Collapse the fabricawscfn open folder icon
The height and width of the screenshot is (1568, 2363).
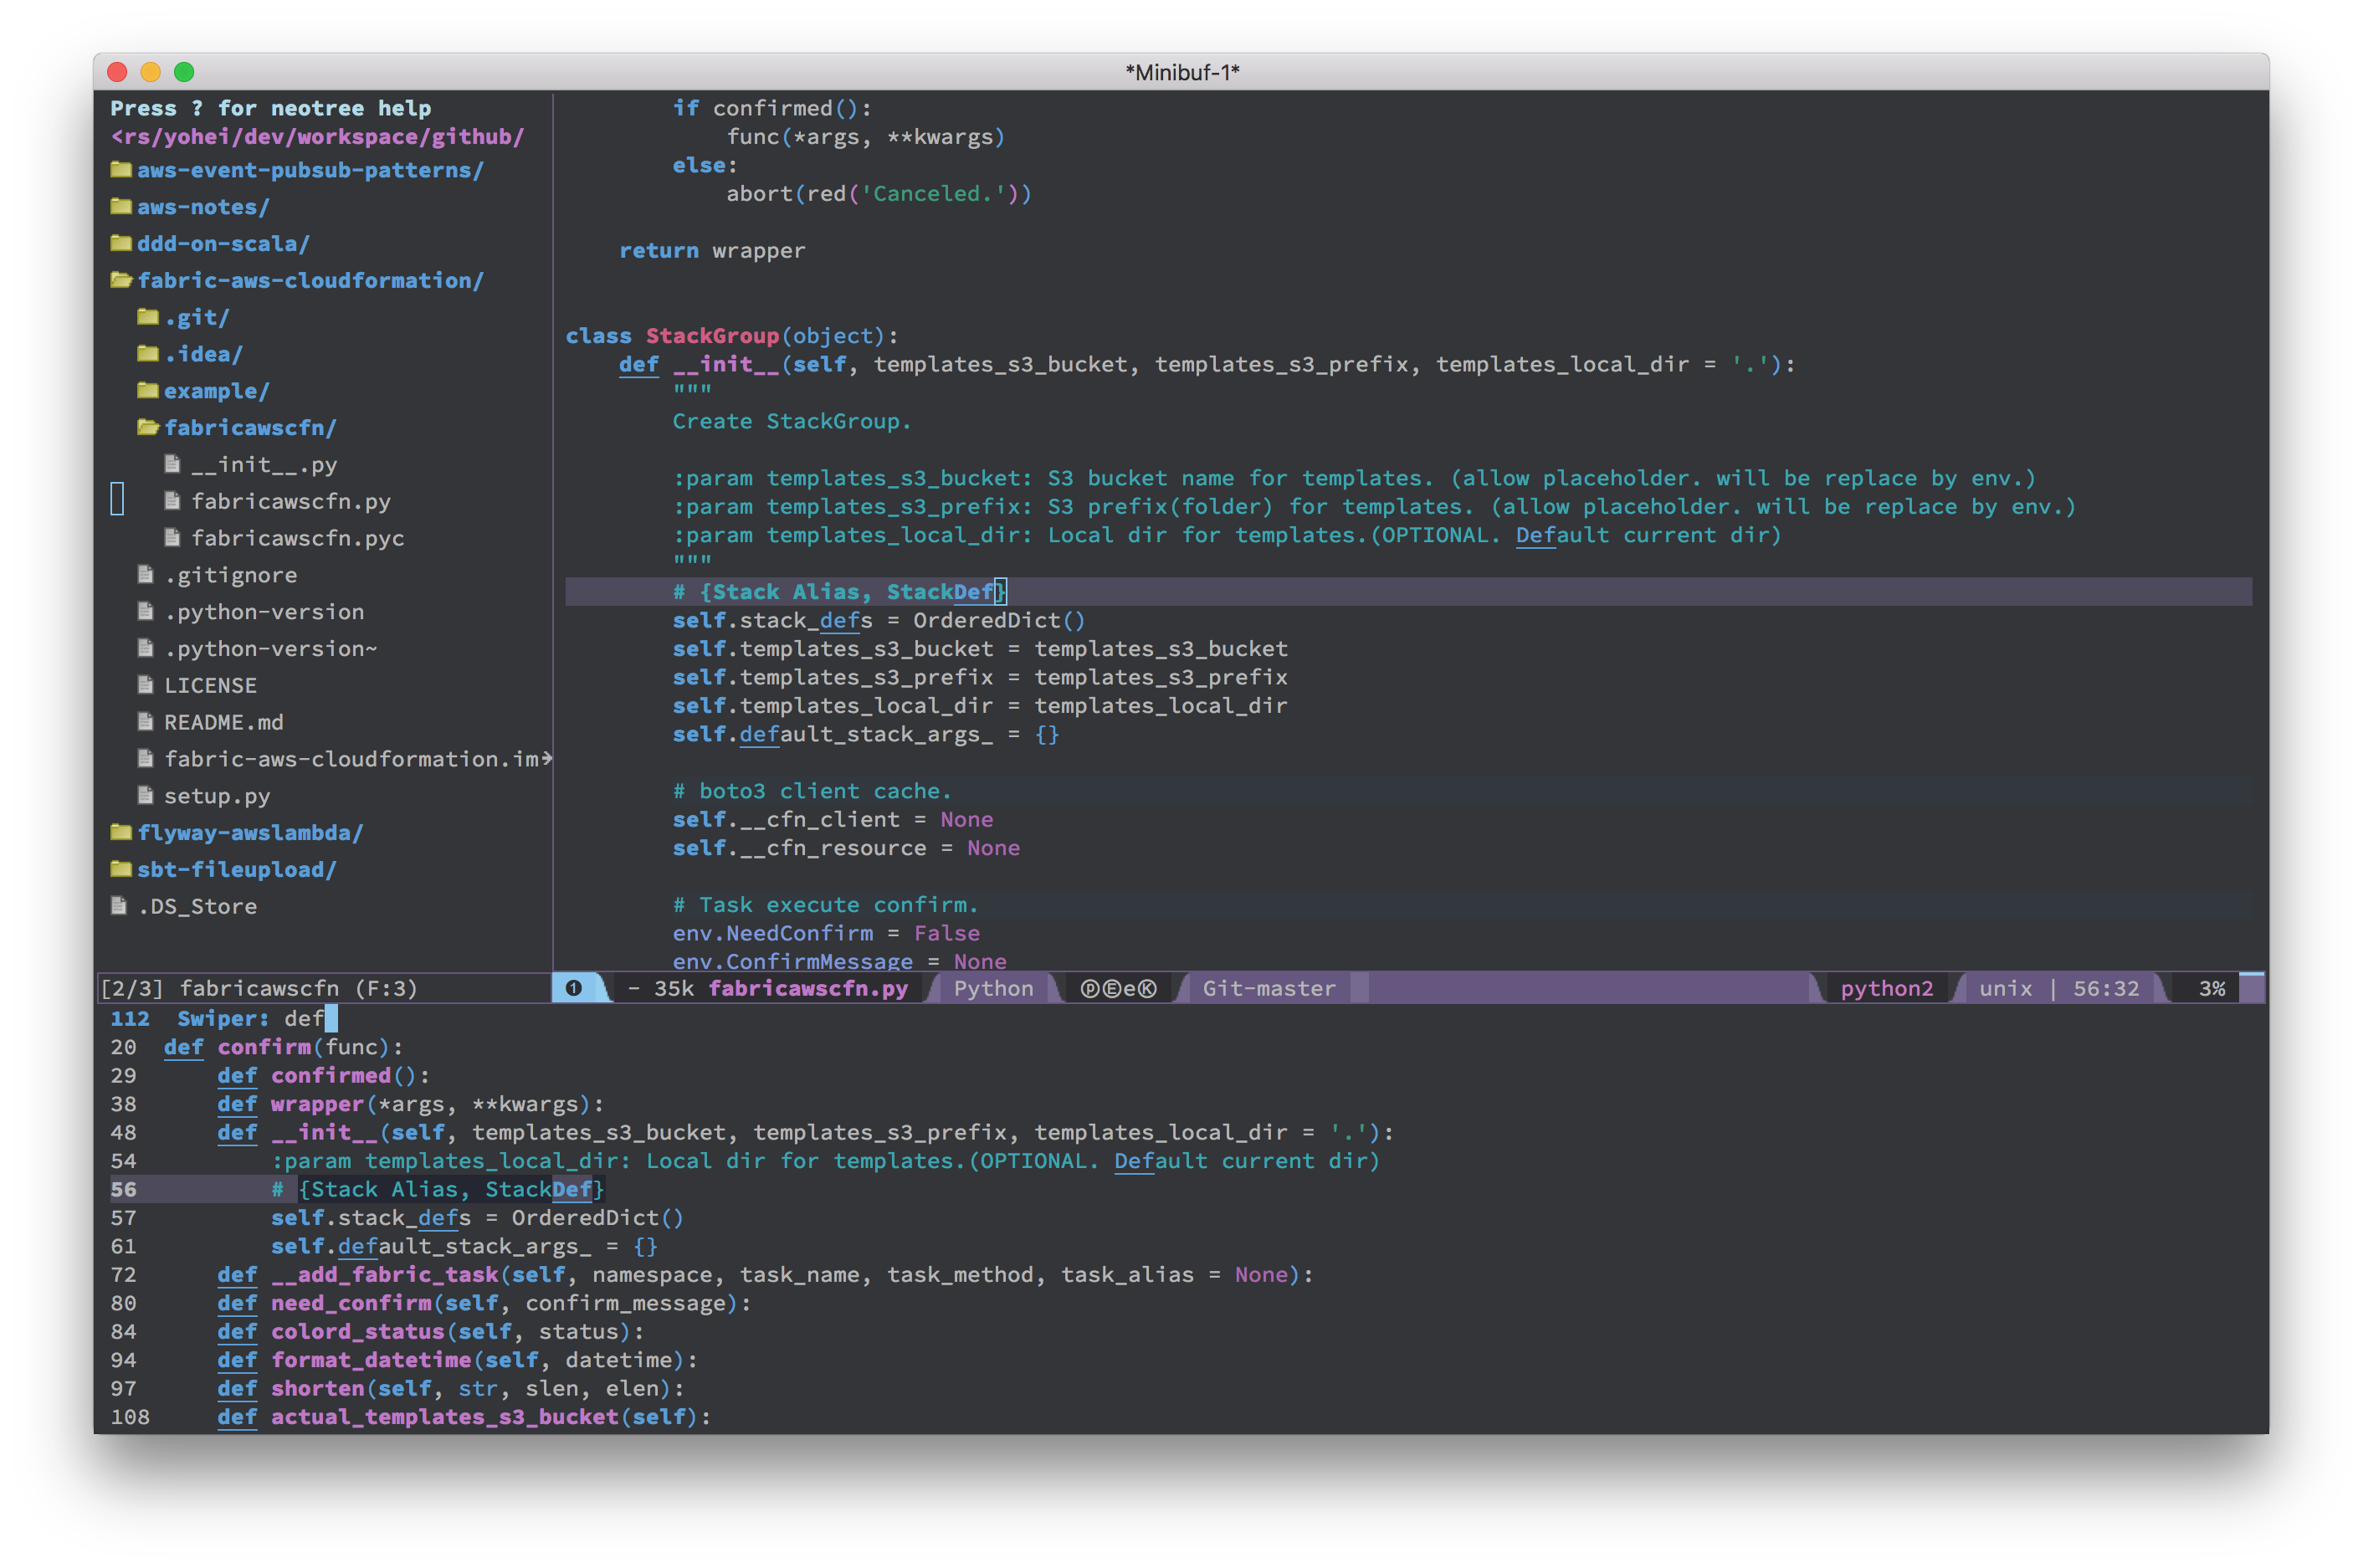148,428
